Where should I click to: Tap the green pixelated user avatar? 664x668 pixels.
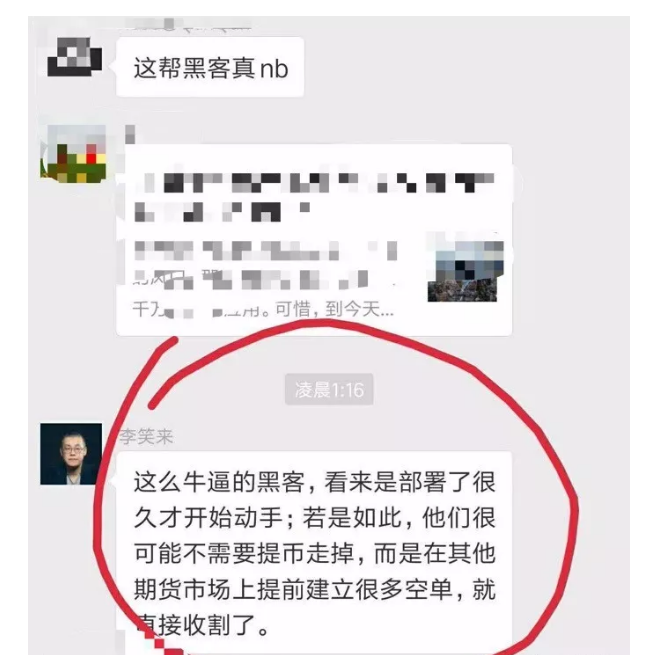pos(73,153)
